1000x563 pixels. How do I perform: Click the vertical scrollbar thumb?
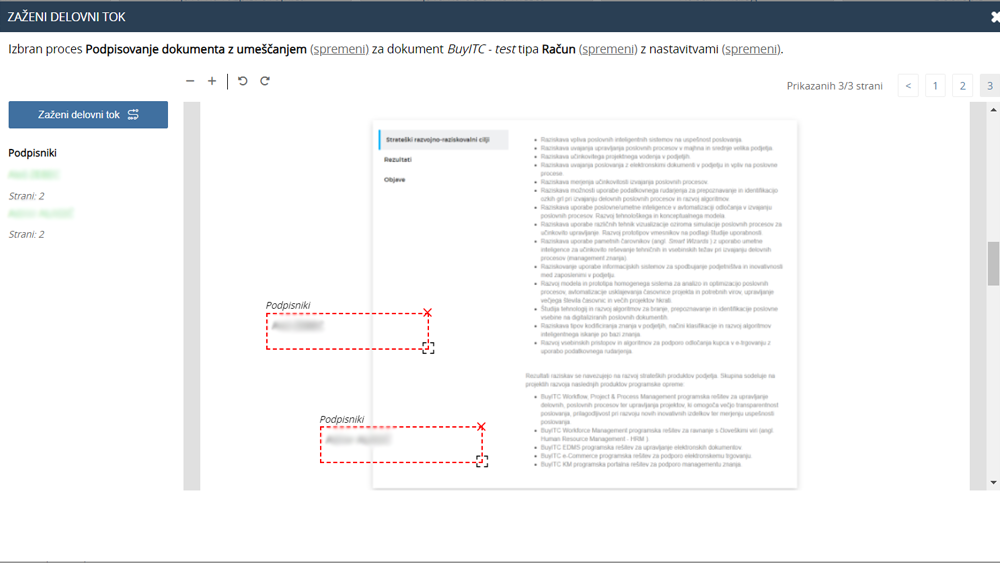pyautogui.click(x=993, y=263)
